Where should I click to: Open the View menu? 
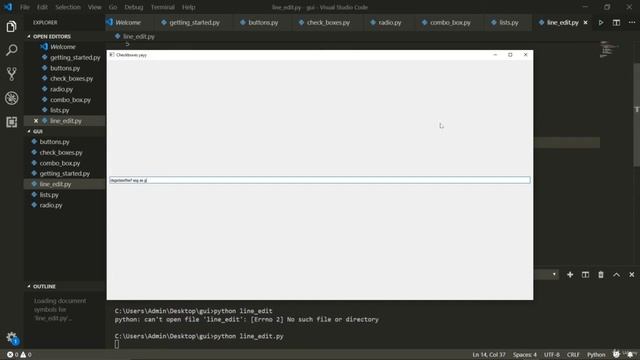pos(95,7)
